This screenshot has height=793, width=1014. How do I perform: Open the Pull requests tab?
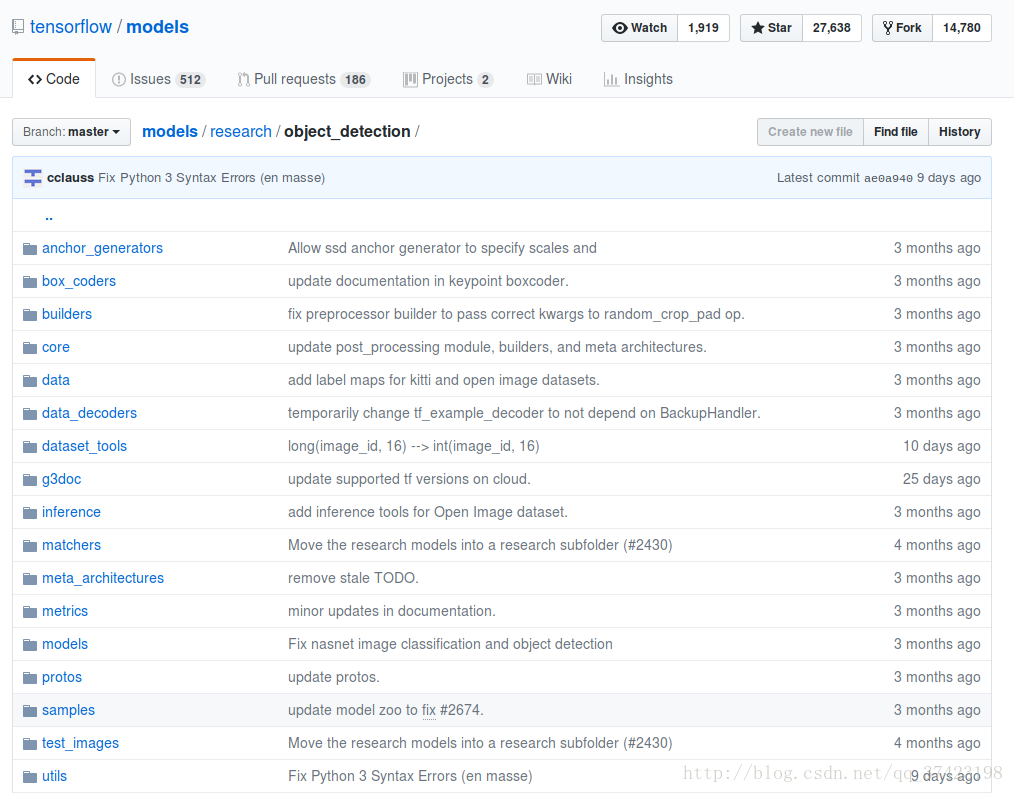coord(303,80)
